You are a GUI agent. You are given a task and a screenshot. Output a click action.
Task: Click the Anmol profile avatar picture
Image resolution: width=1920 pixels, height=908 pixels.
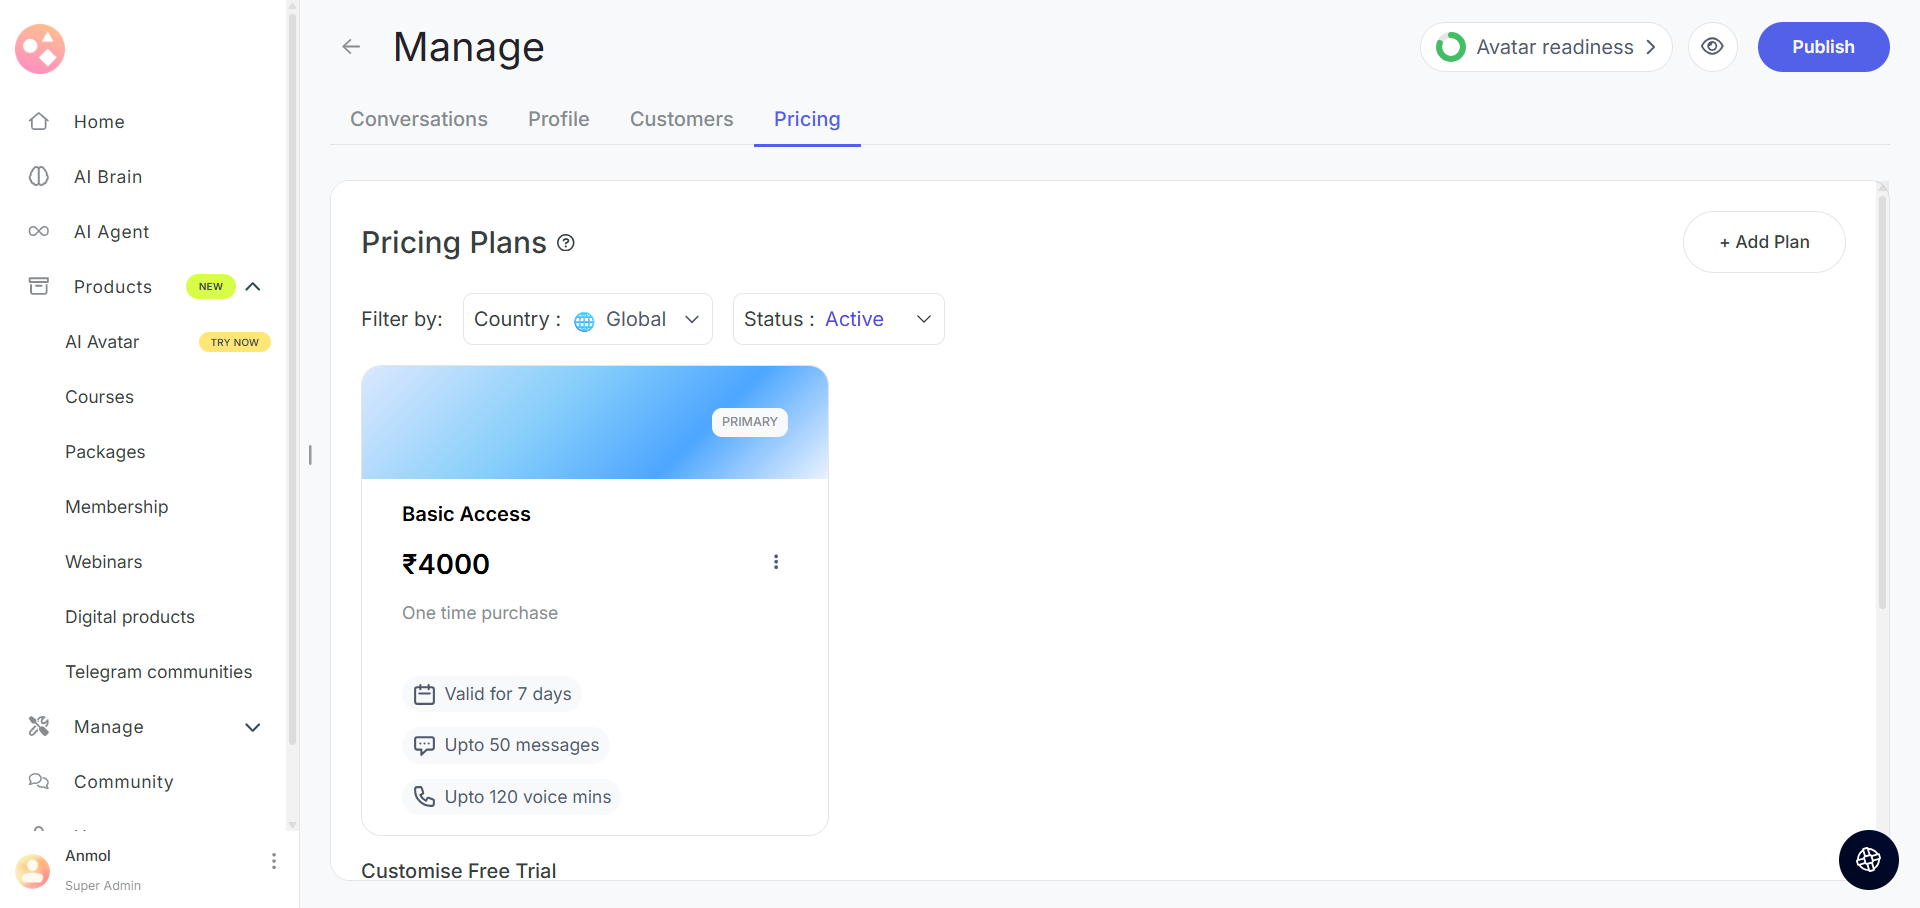[x=33, y=870]
